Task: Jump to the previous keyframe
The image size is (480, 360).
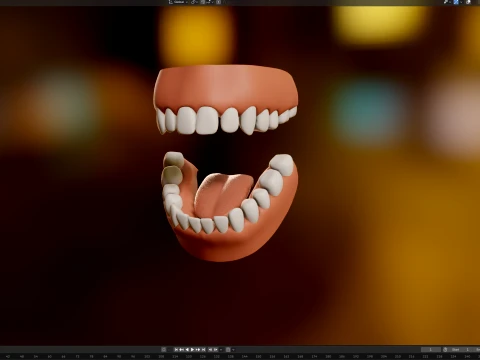Action: pos(182,350)
